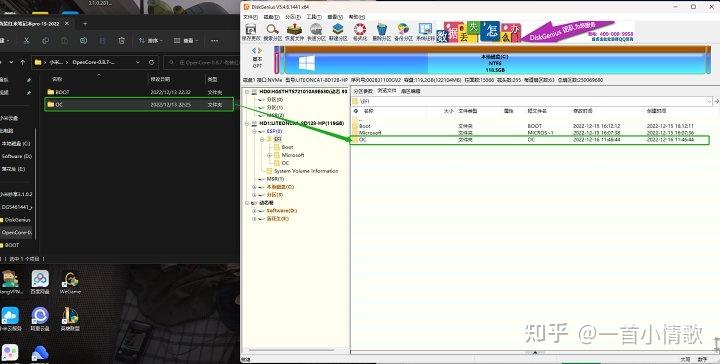Select the OC folder in File Explorer
The height and width of the screenshot is (364, 720).
coord(139,105)
